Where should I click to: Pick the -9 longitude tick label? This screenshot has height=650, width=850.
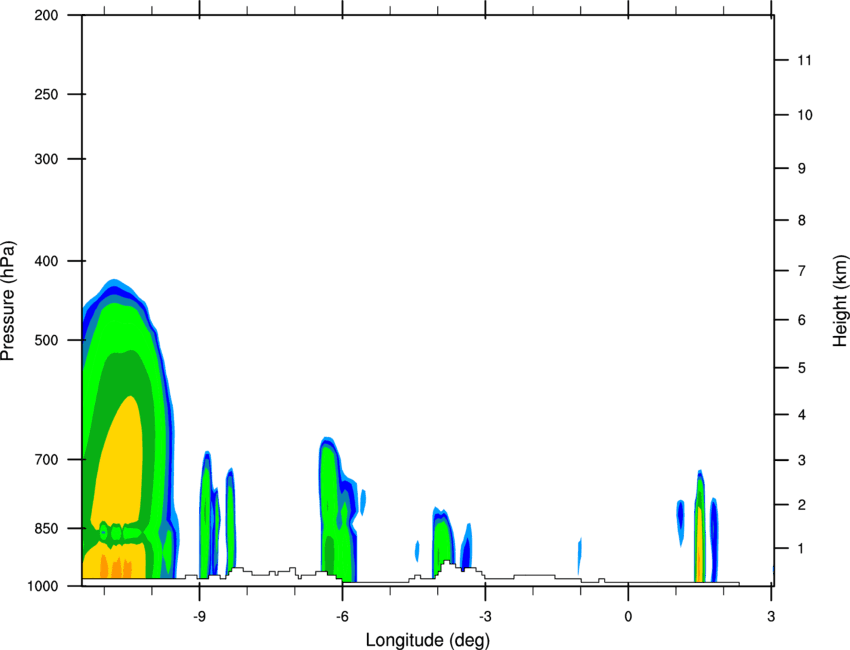199,616
